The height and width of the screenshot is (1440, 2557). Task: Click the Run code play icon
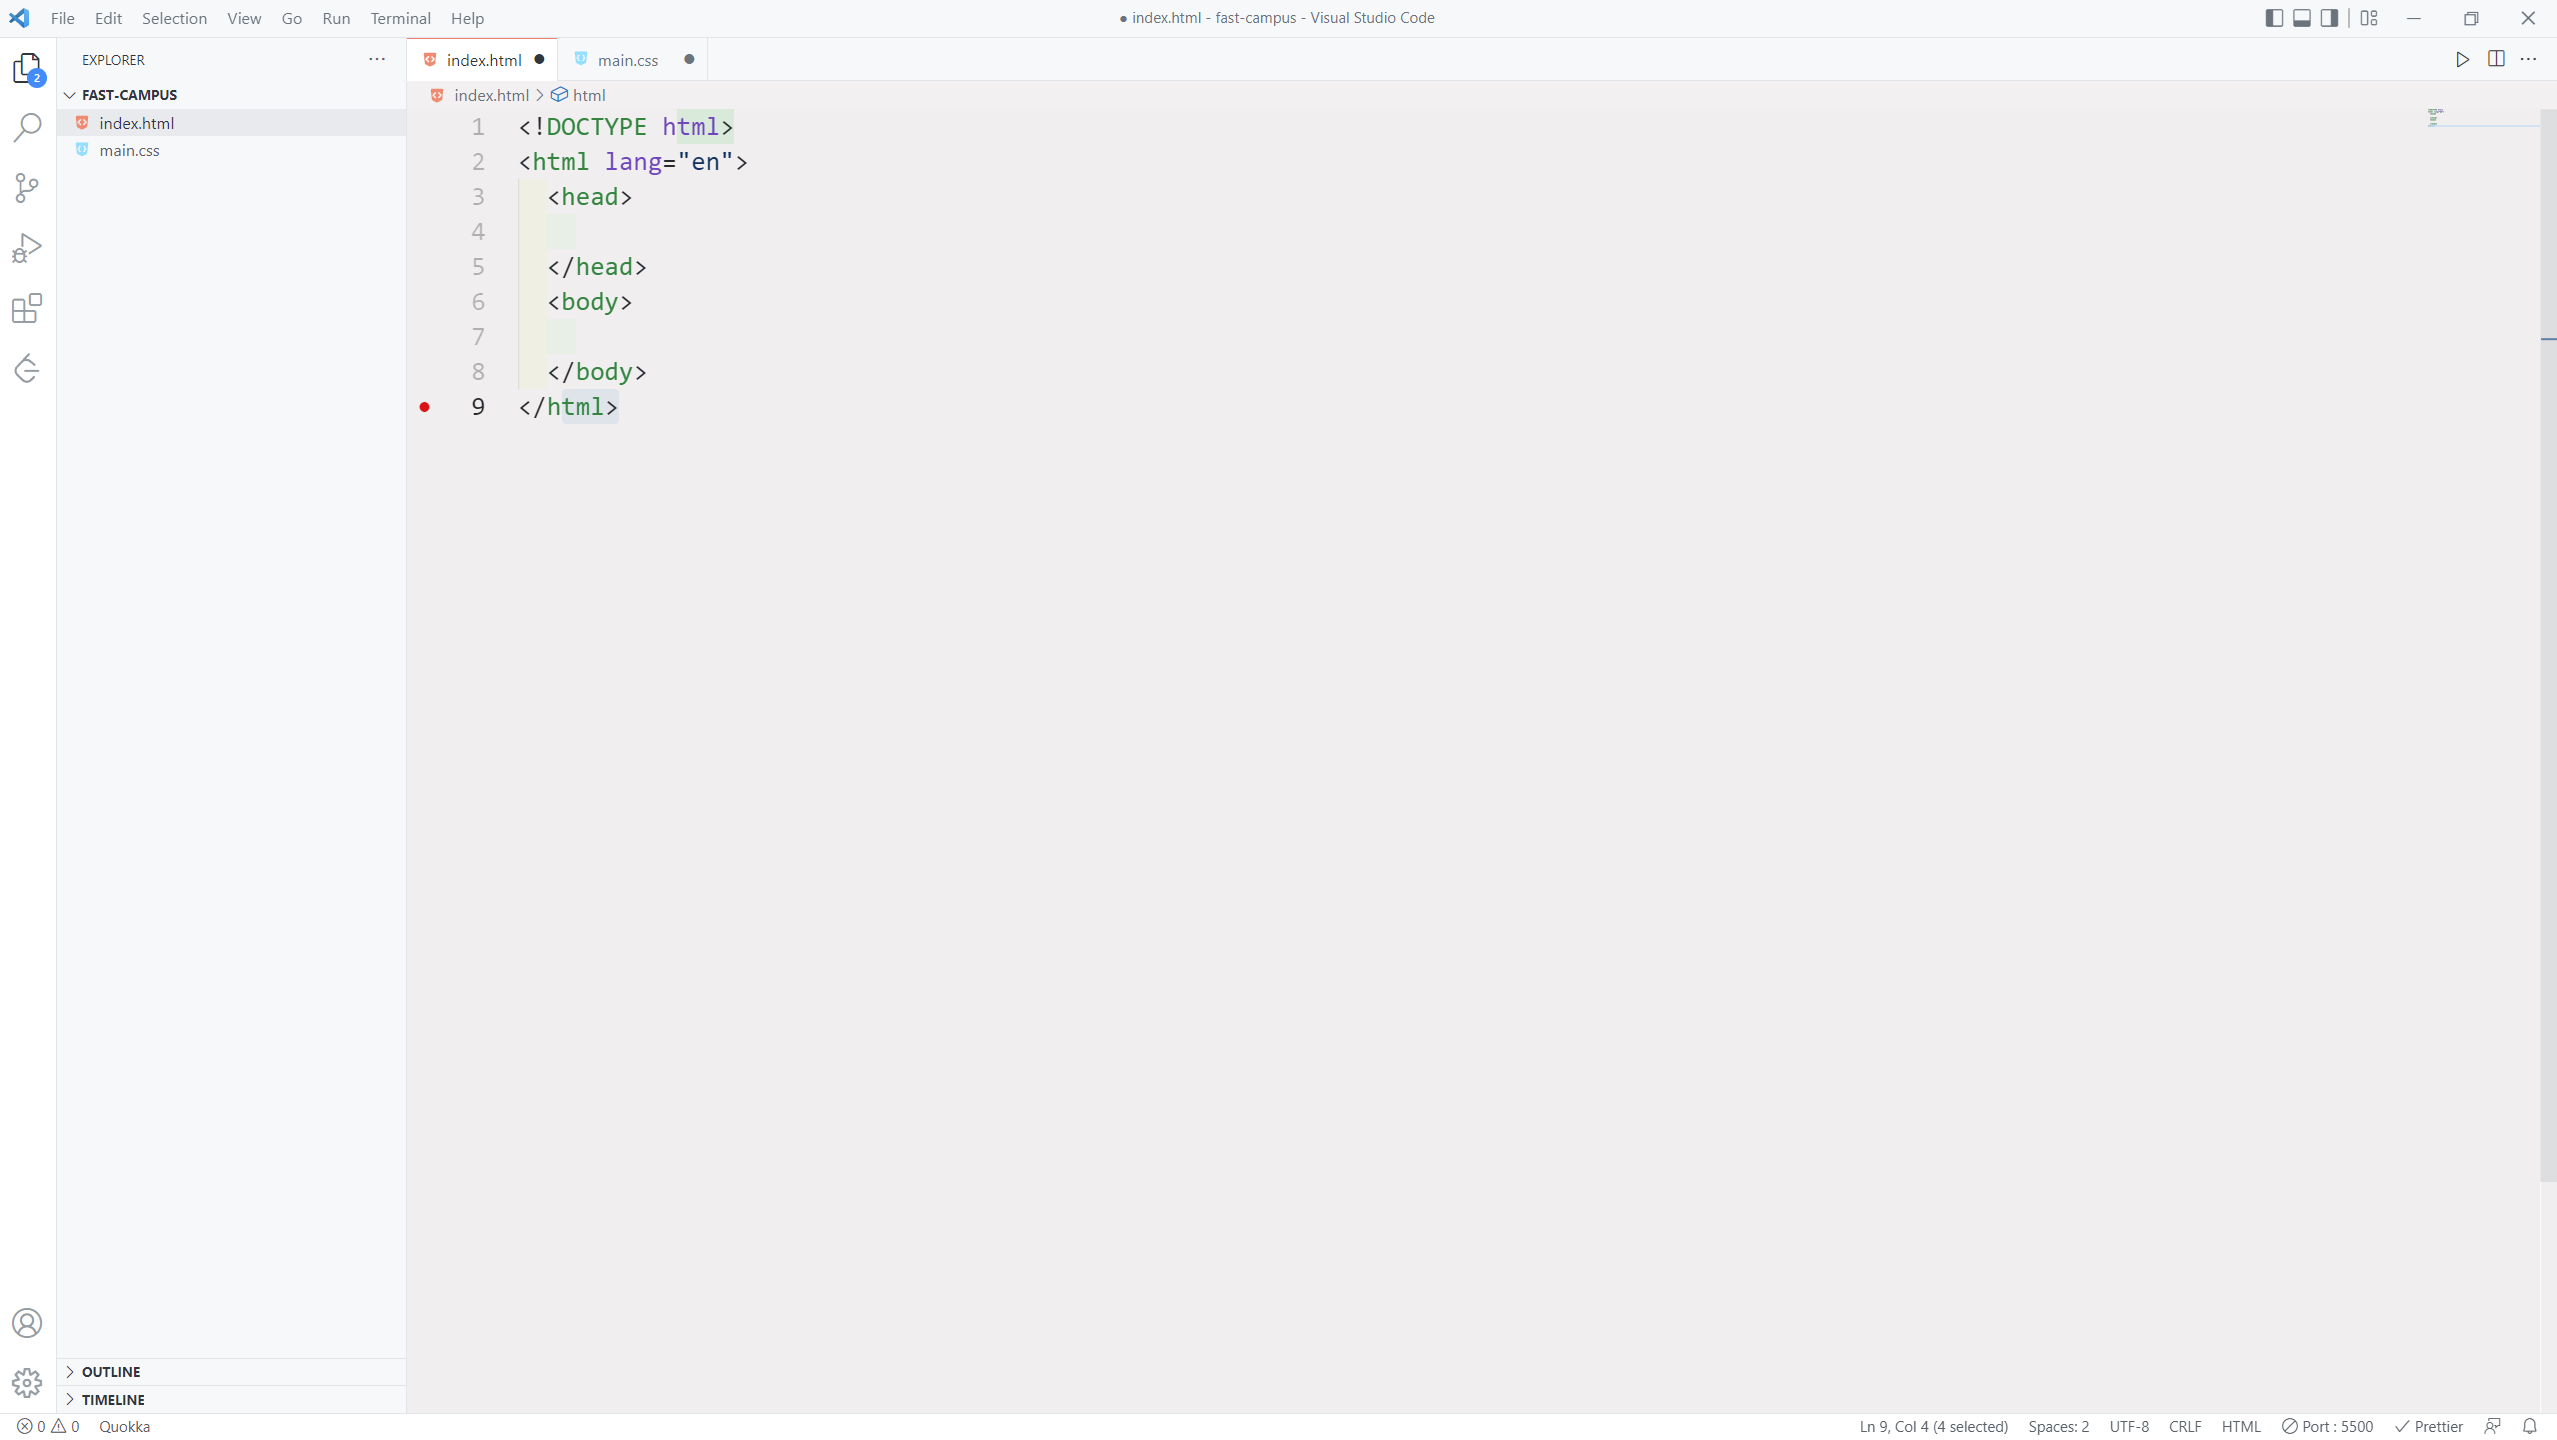point(2462,60)
